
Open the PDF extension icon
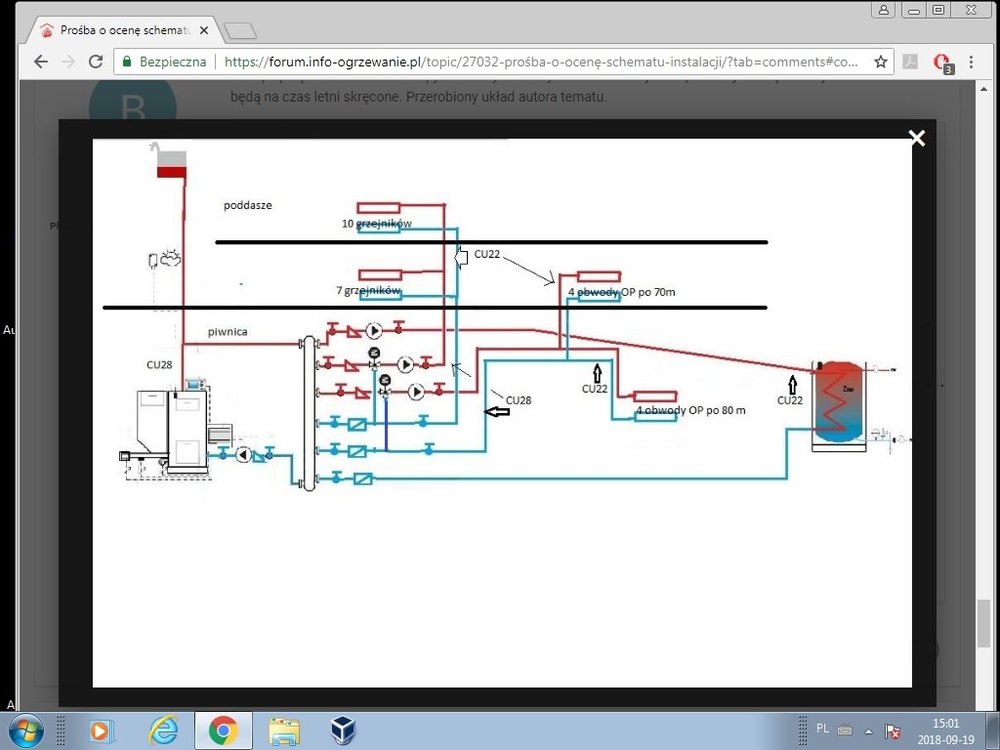(x=911, y=62)
